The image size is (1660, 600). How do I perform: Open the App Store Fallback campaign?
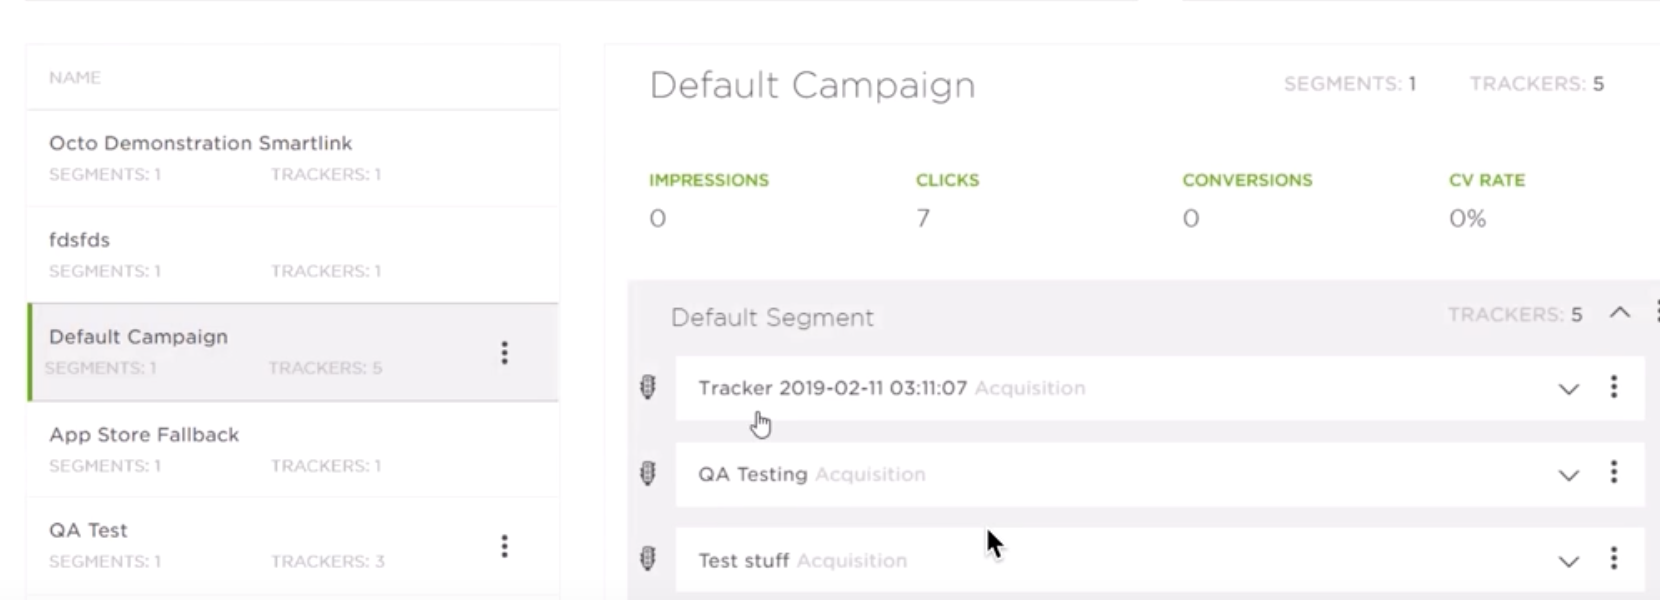(144, 435)
